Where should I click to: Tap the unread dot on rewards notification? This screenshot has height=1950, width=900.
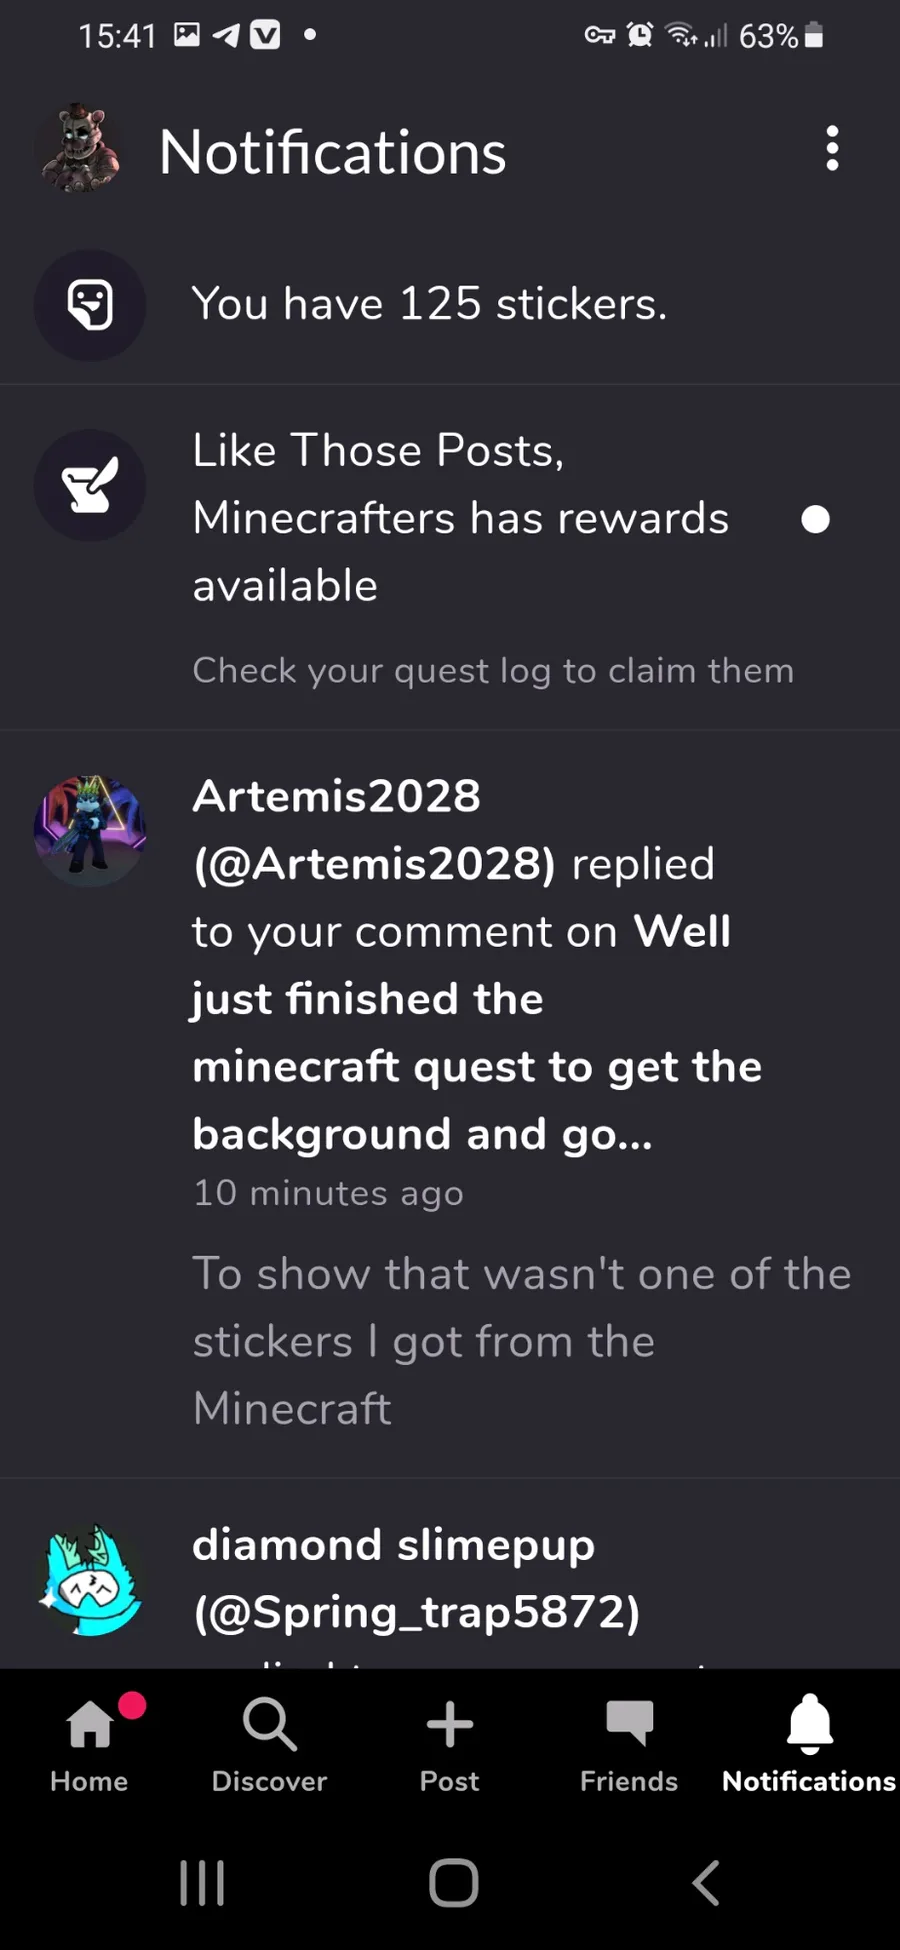tap(815, 519)
